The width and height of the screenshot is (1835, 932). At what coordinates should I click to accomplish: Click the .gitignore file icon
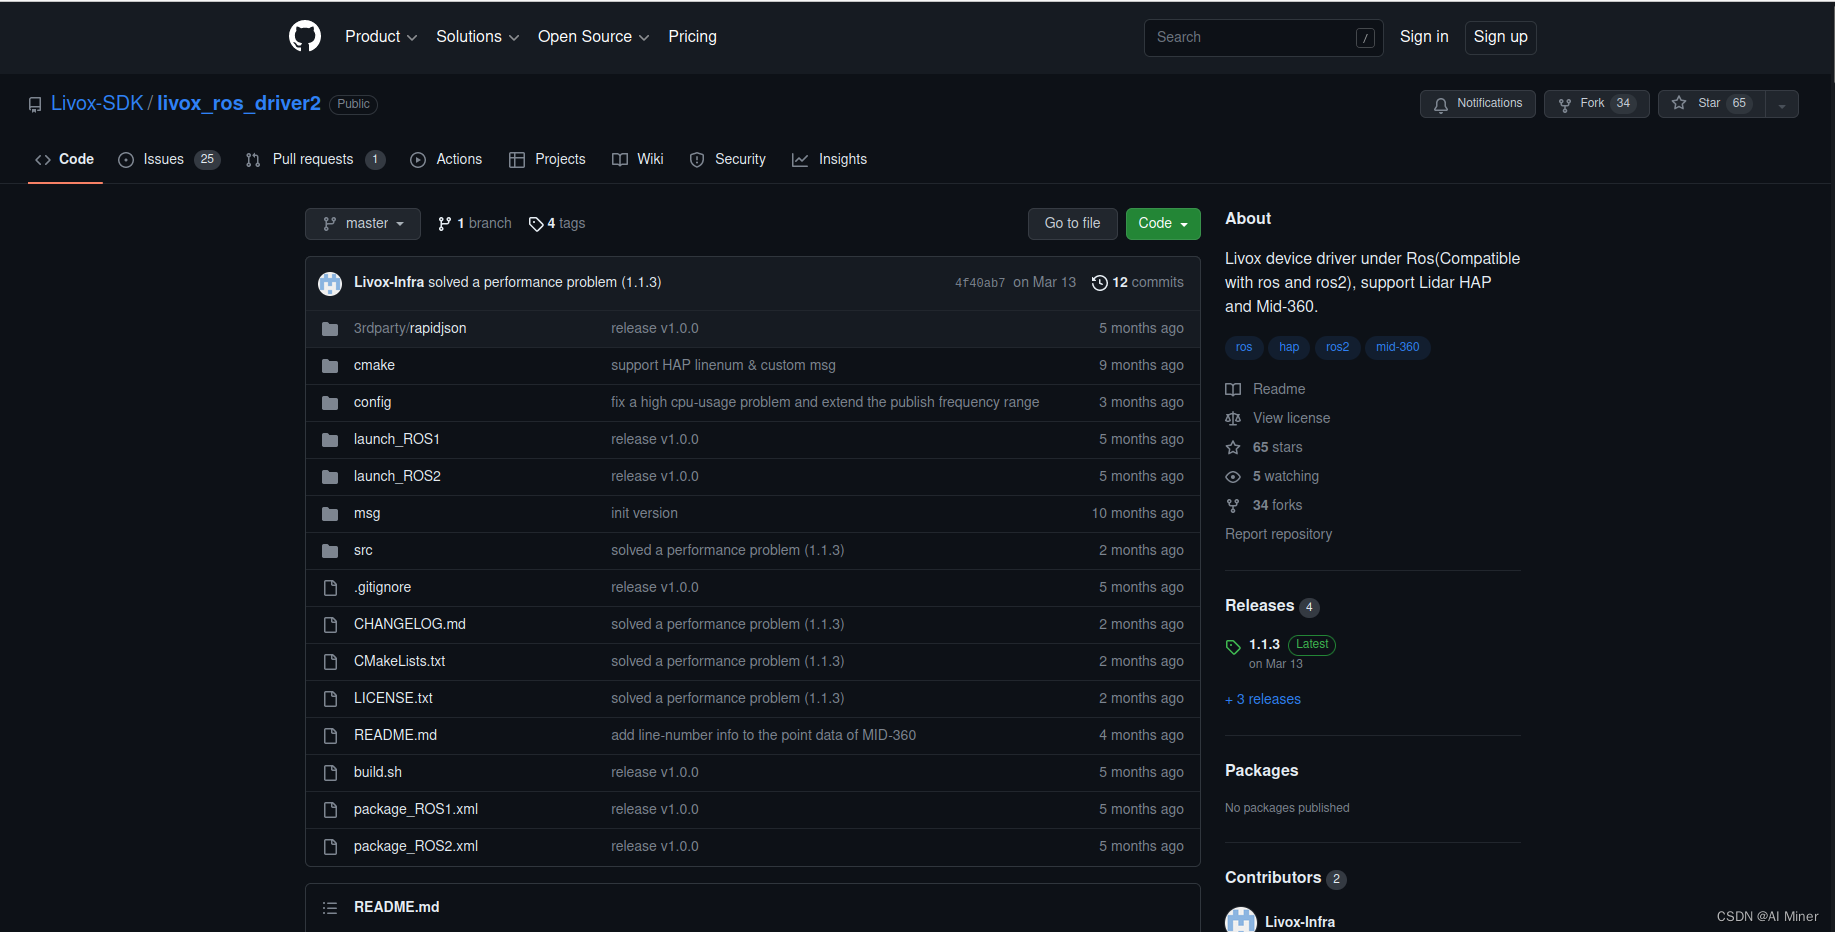click(x=330, y=588)
